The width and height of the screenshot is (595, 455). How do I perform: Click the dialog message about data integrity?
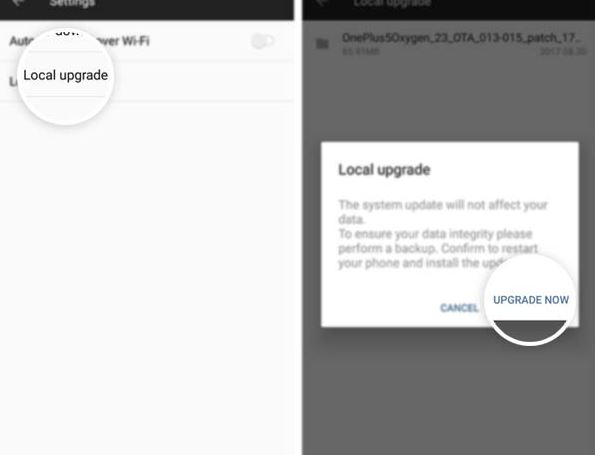pos(442,234)
